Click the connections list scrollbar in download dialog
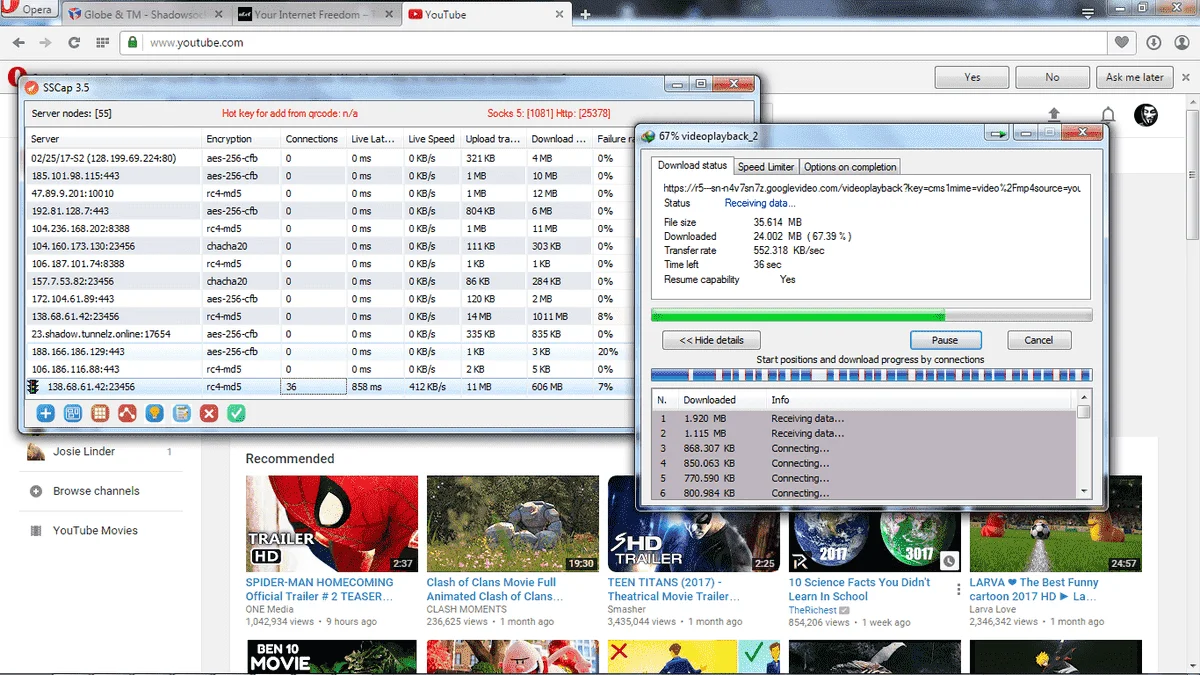The height and width of the screenshot is (675, 1200). click(1084, 445)
